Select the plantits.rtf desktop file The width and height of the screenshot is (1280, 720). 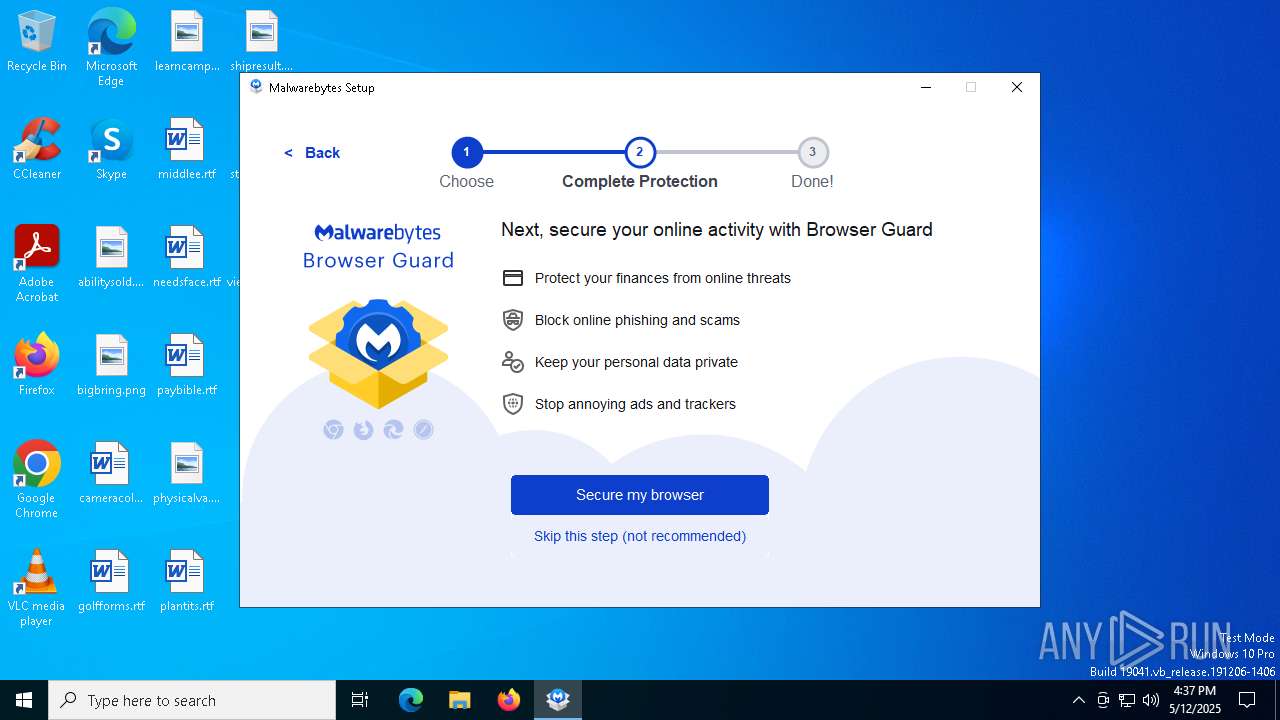coord(186,581)
